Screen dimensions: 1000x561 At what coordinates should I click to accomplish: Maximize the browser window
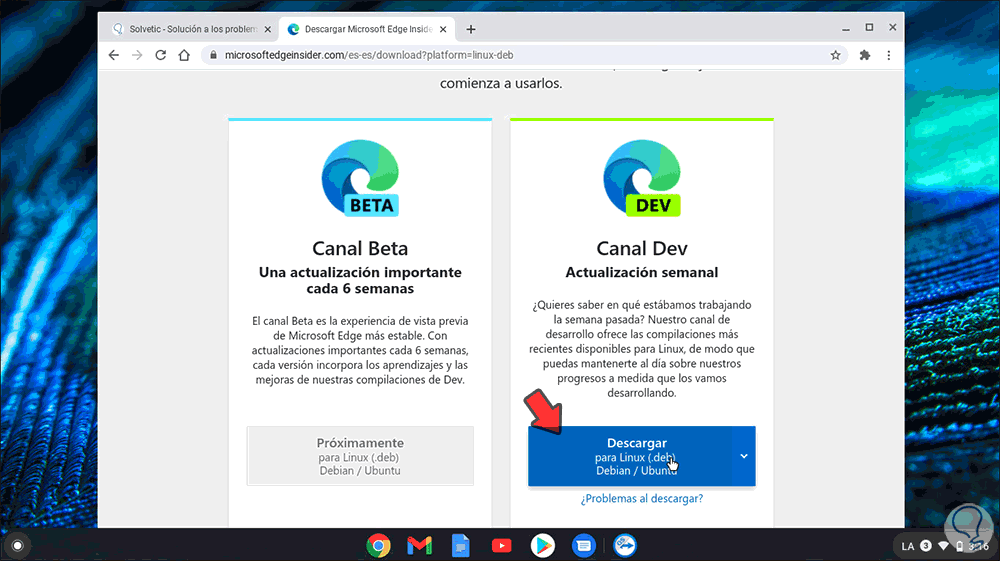tap(869, 27)
